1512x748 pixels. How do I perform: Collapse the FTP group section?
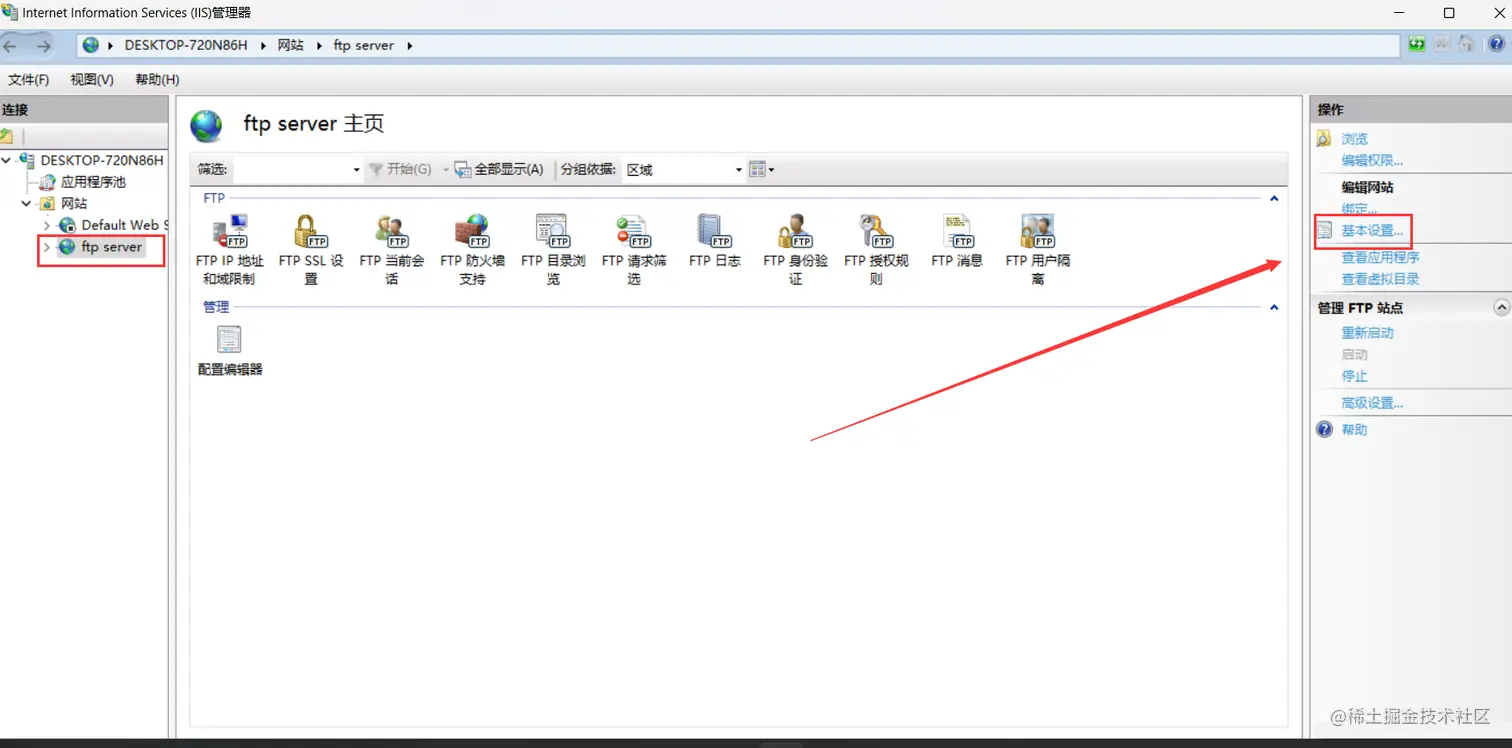click(x=1274, y=199)
